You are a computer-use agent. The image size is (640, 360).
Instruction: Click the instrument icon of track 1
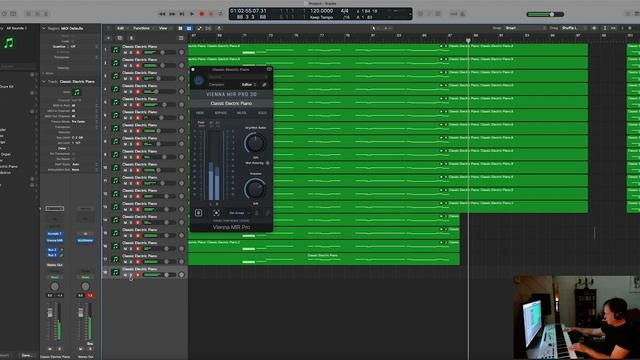[116, 50]
